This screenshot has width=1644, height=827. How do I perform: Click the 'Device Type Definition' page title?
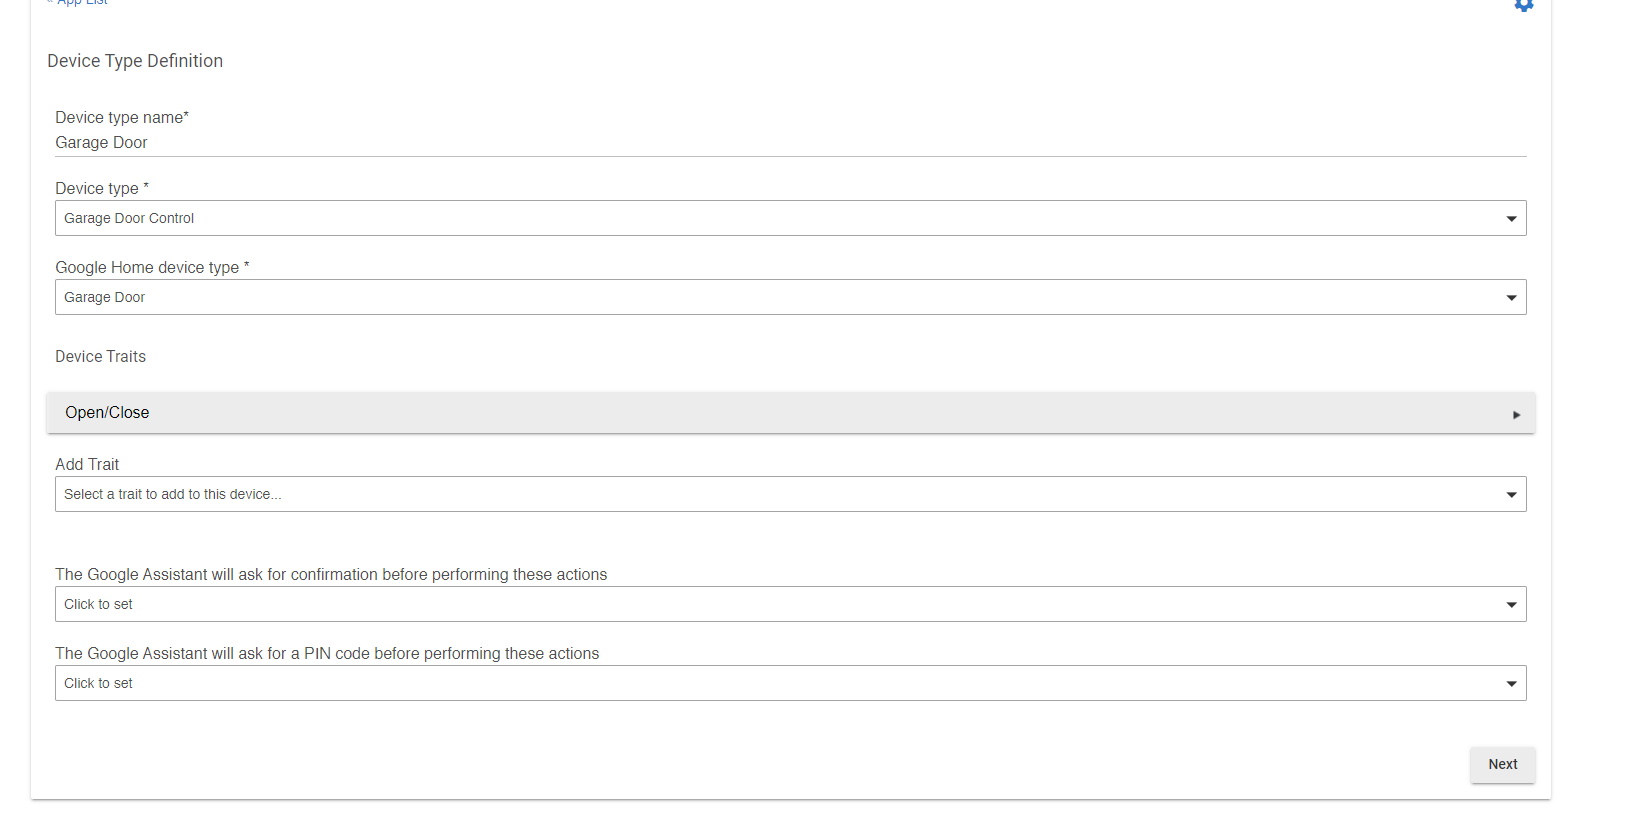[x=135, y=61]
